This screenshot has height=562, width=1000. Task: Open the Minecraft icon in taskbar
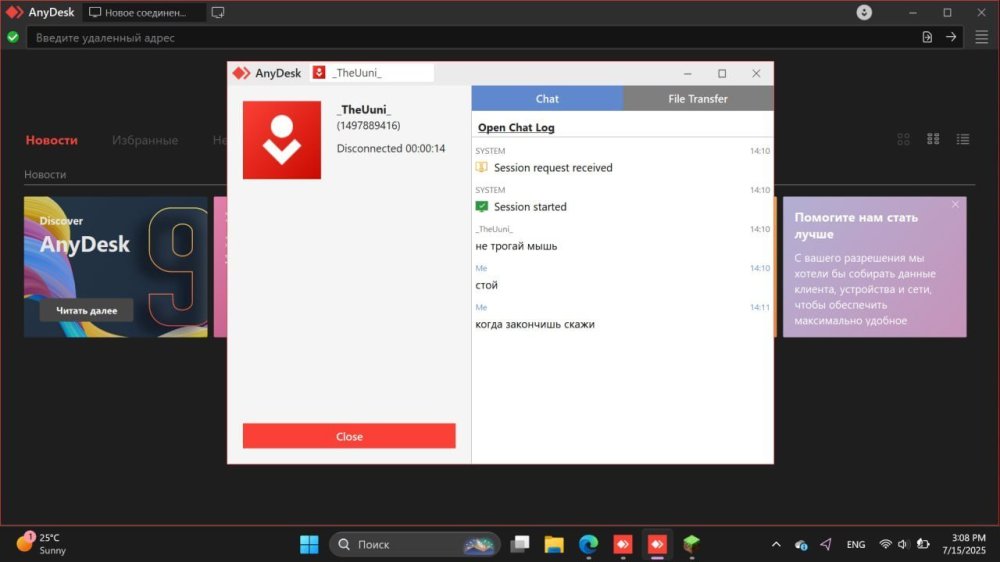point(691,544)
